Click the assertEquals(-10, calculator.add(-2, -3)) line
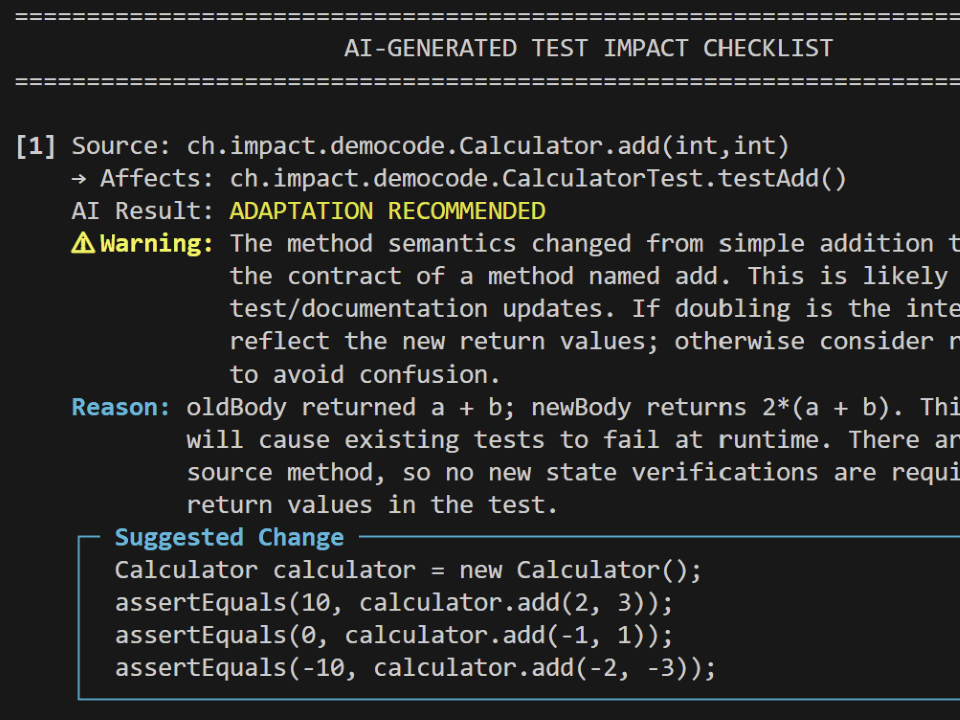Screen dimensions: 960x720 click(415, 668)
